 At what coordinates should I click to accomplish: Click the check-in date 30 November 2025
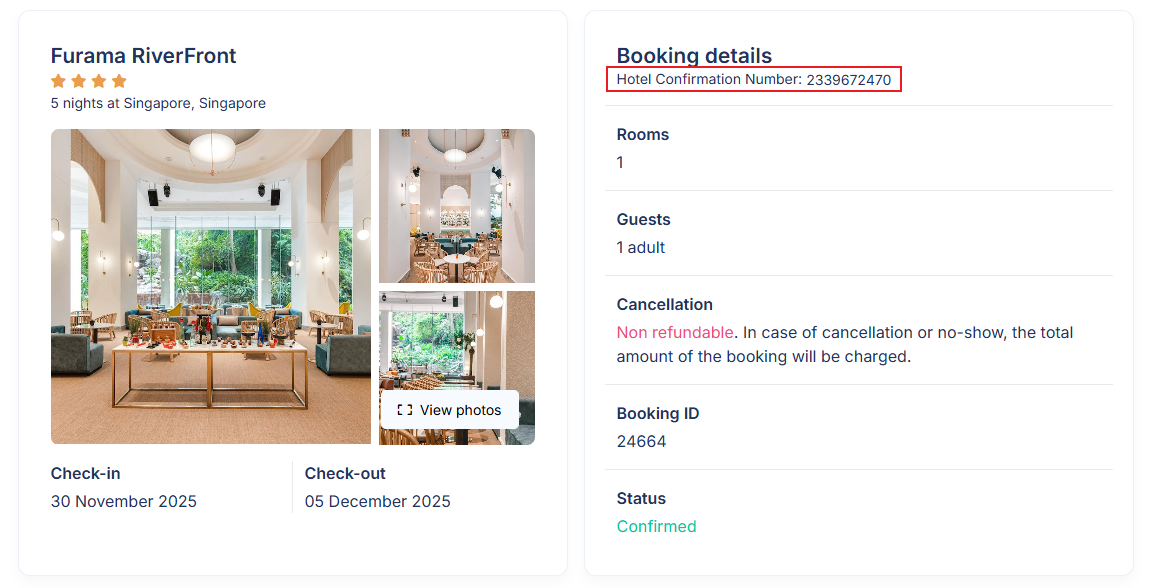point(124,501)
